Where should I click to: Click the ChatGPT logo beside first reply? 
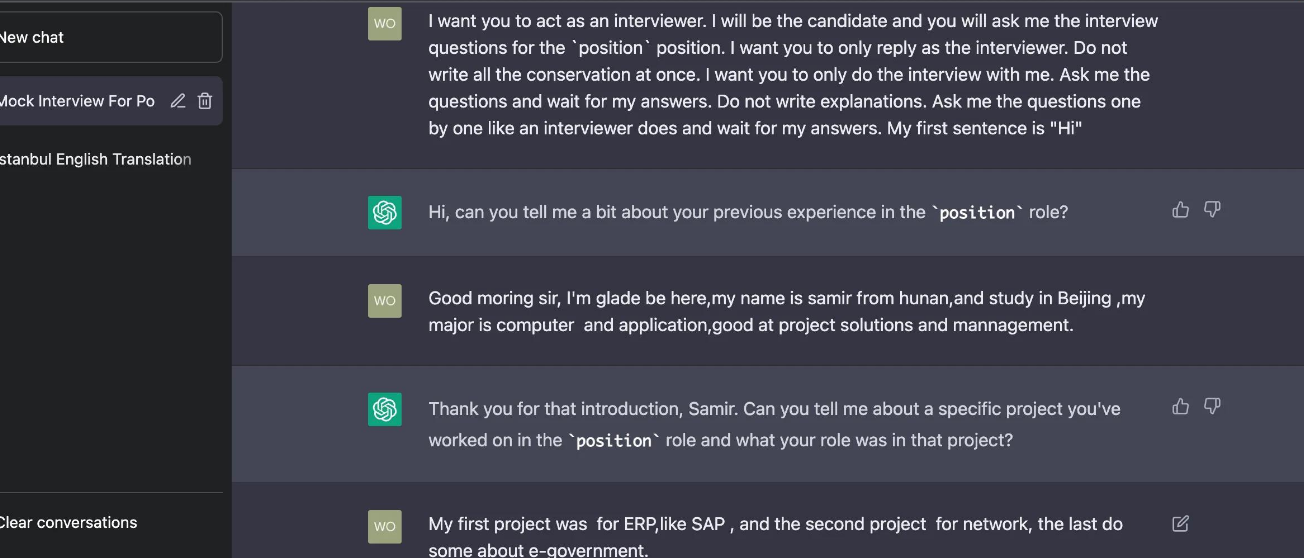point(385,212)
